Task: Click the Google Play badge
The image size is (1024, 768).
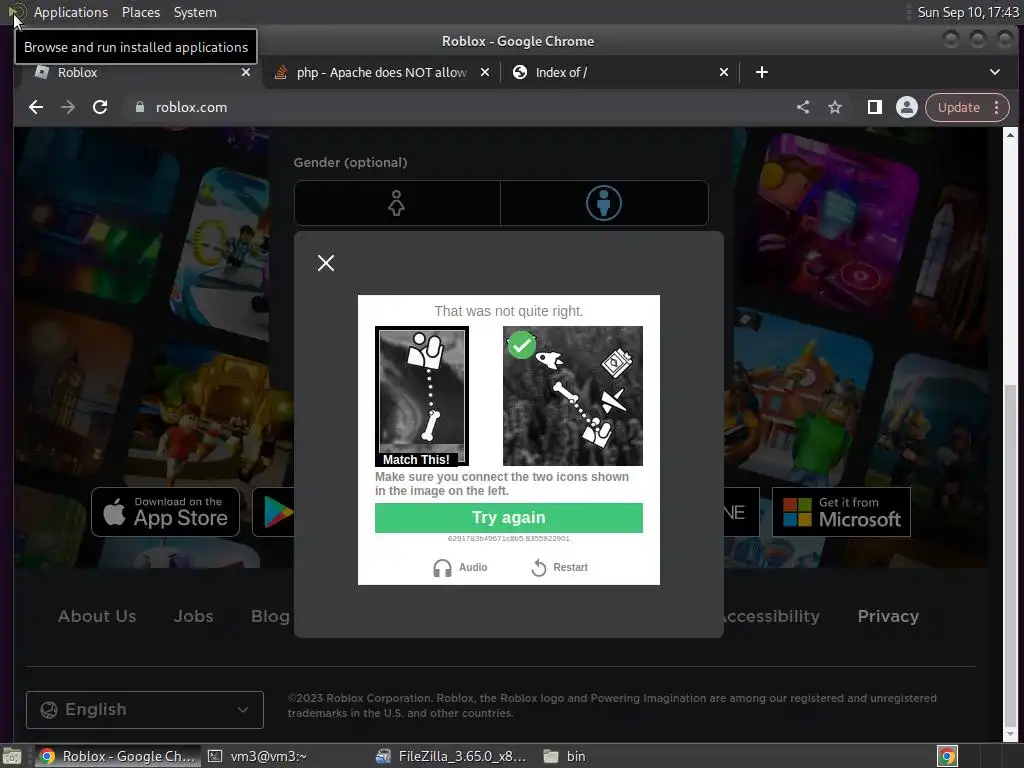Action: pos(274,512)
